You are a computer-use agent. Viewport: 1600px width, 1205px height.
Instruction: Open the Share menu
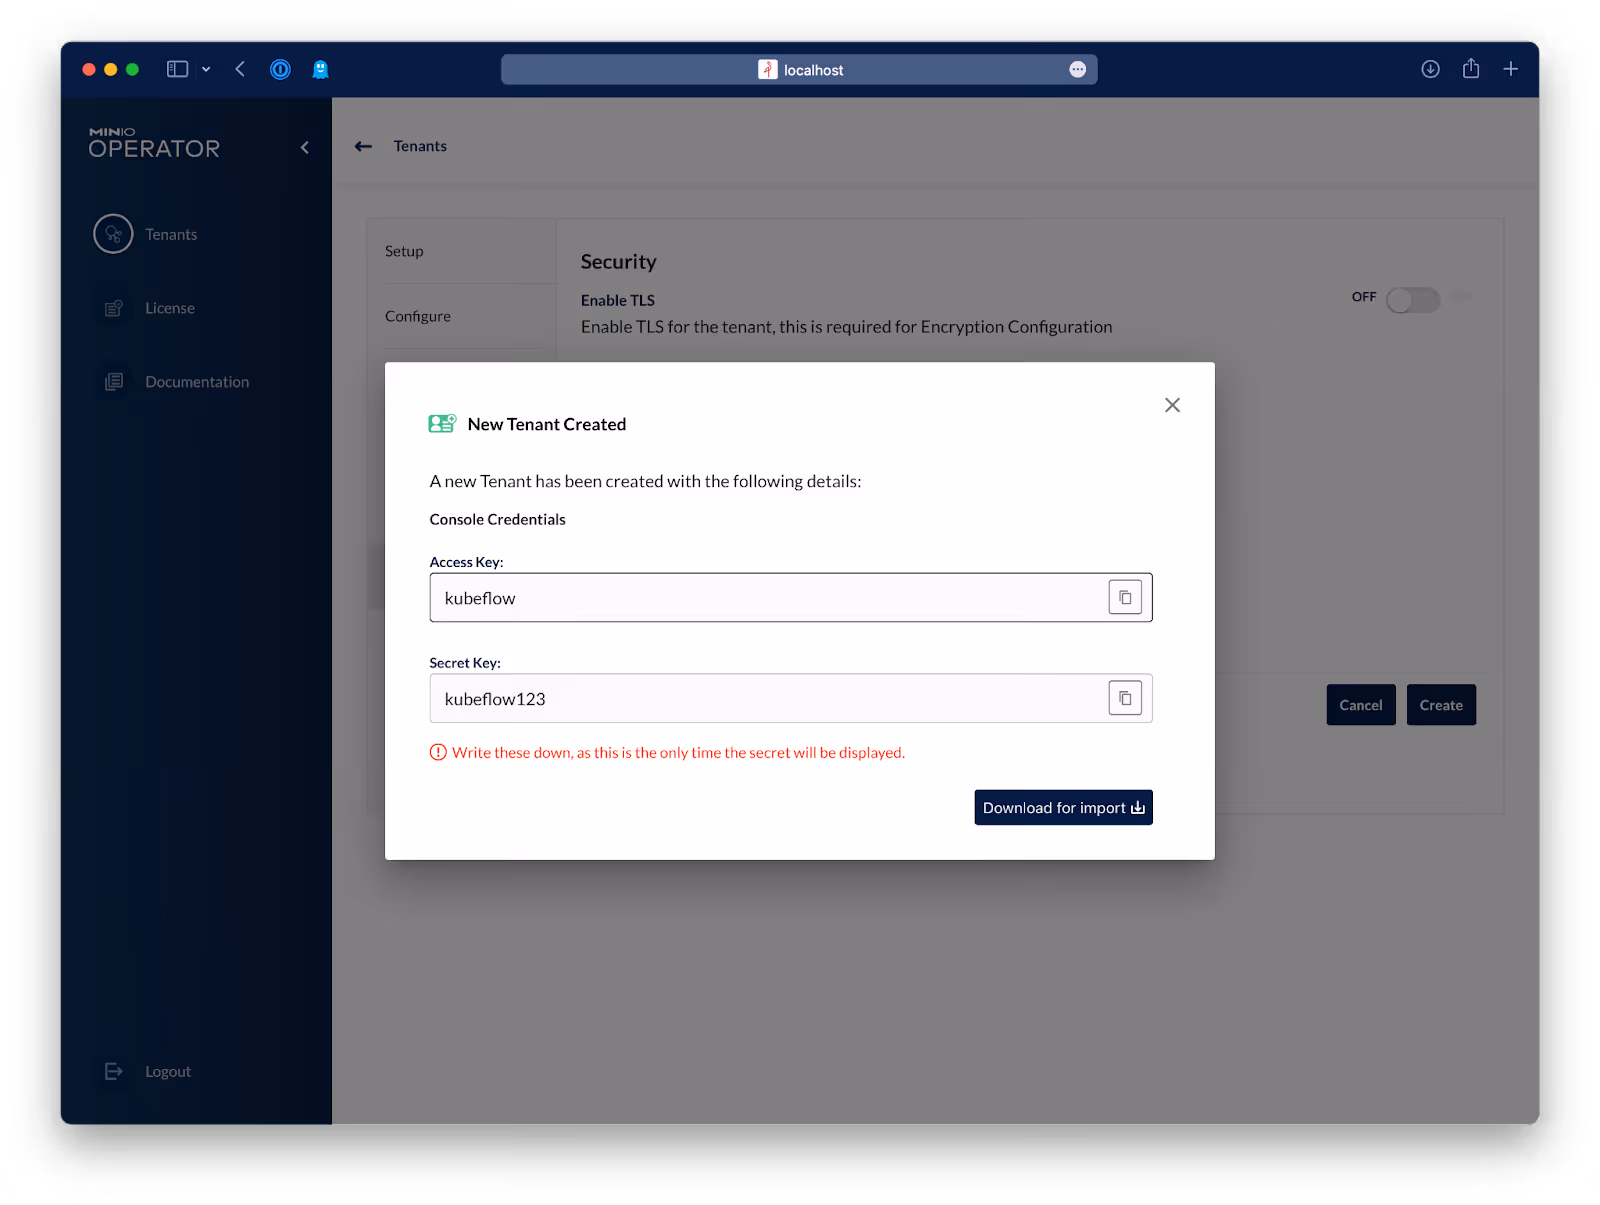(x=1470, y=68)
